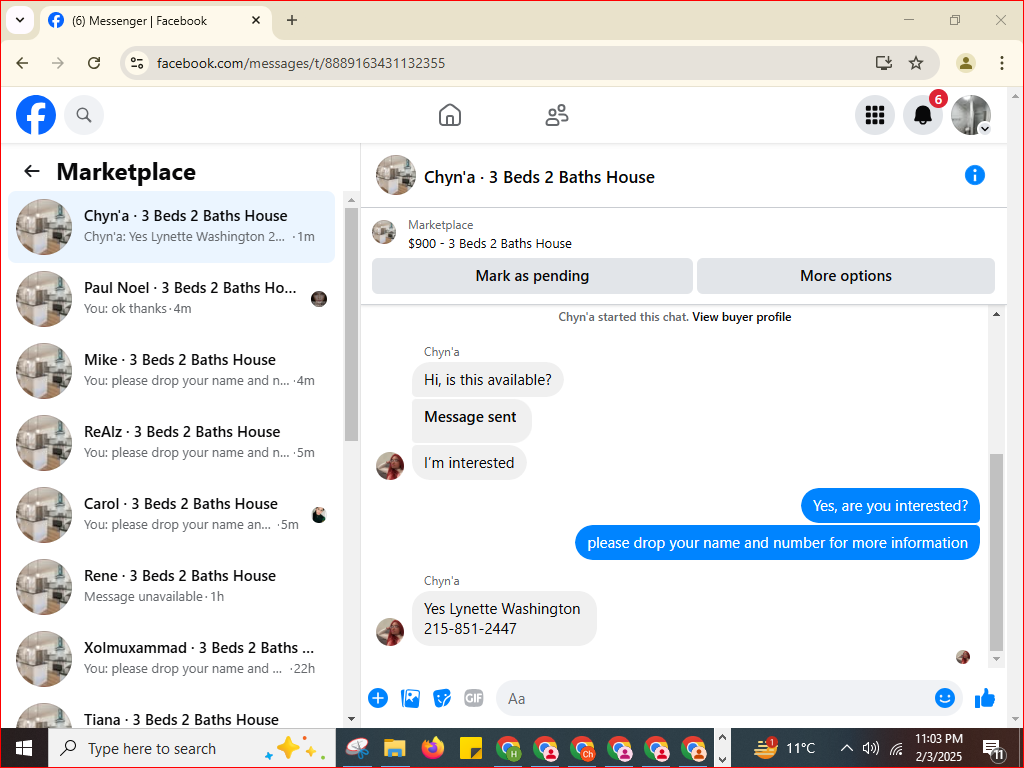Open weather widget showing 11°C

click(784, 748)
